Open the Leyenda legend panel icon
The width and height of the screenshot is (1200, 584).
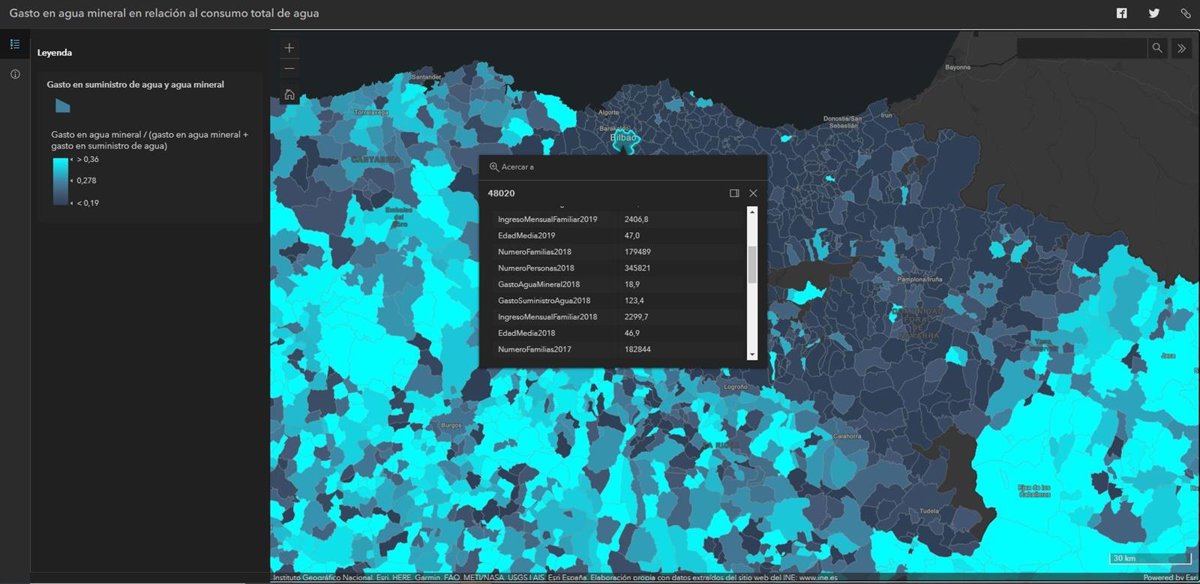click(x=15, y=44)
